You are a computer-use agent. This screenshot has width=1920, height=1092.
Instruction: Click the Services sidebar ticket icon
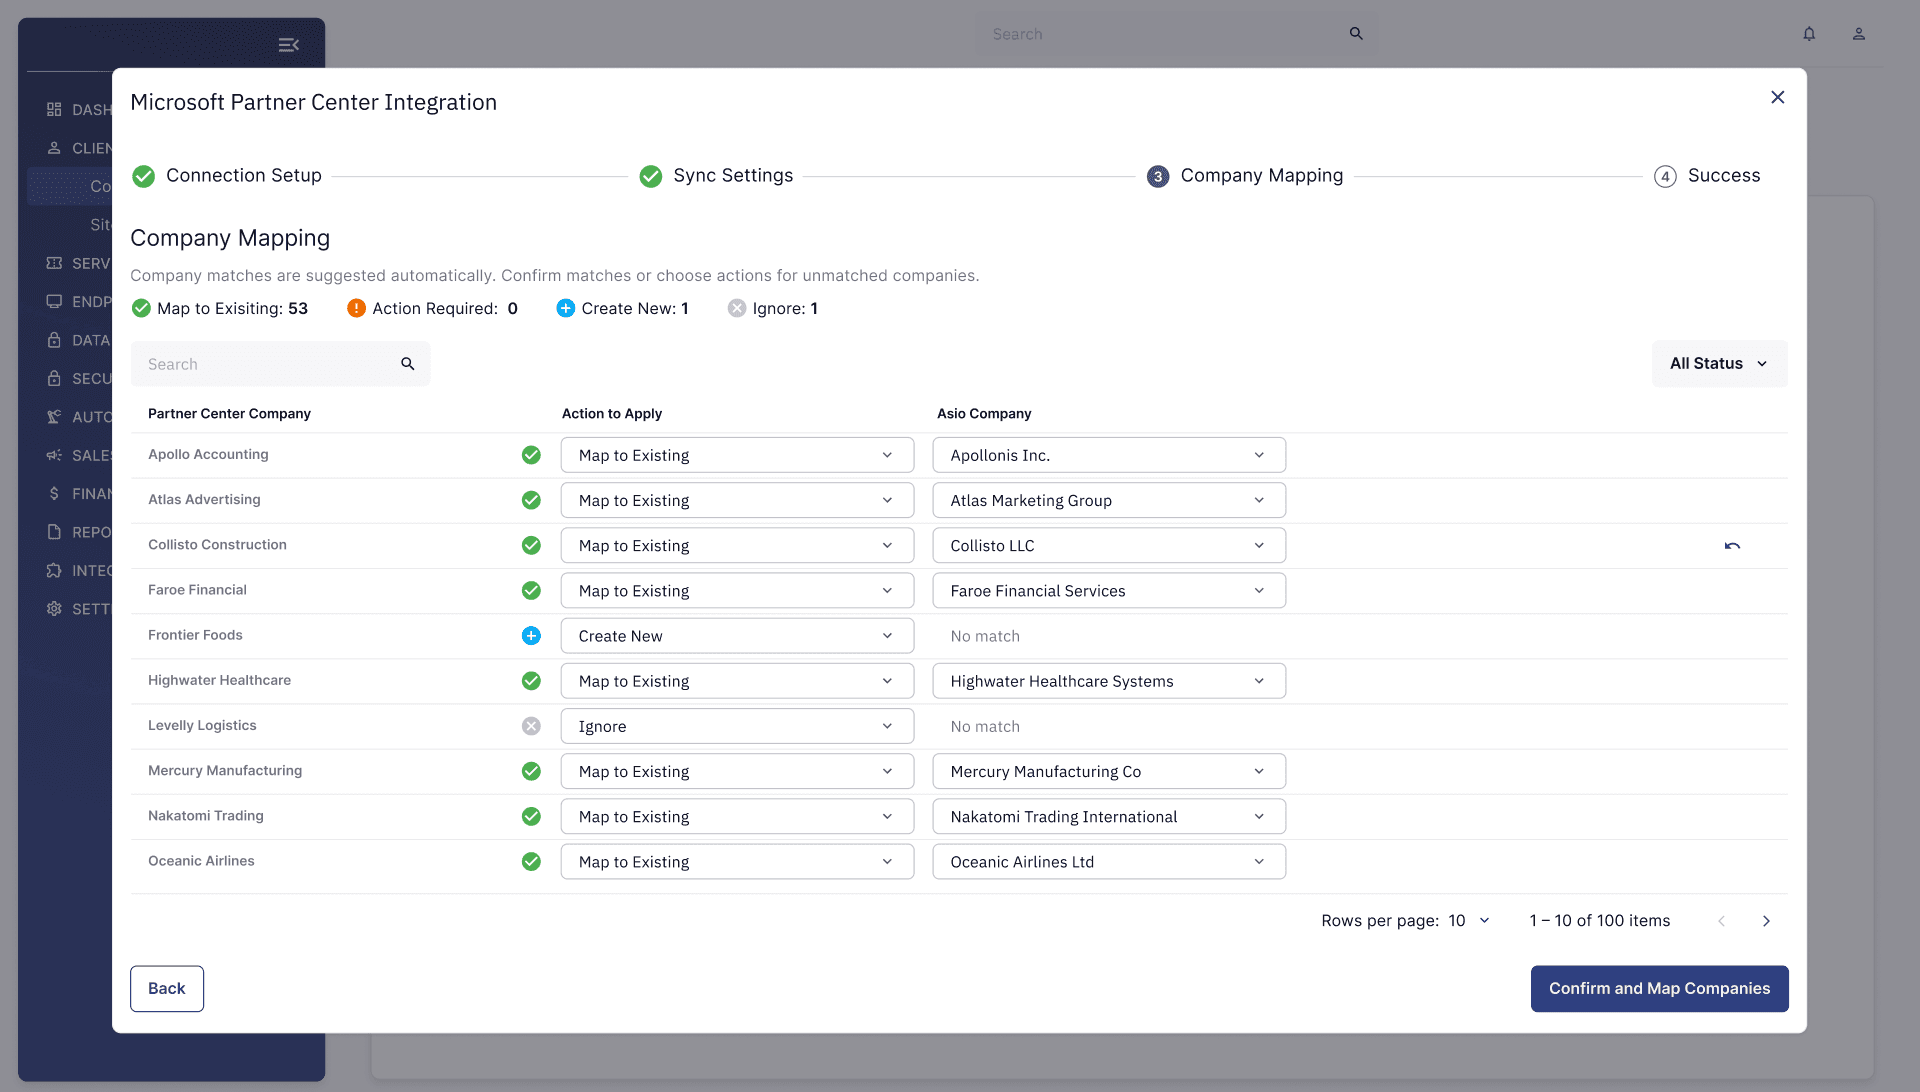(x=54, y=263)
